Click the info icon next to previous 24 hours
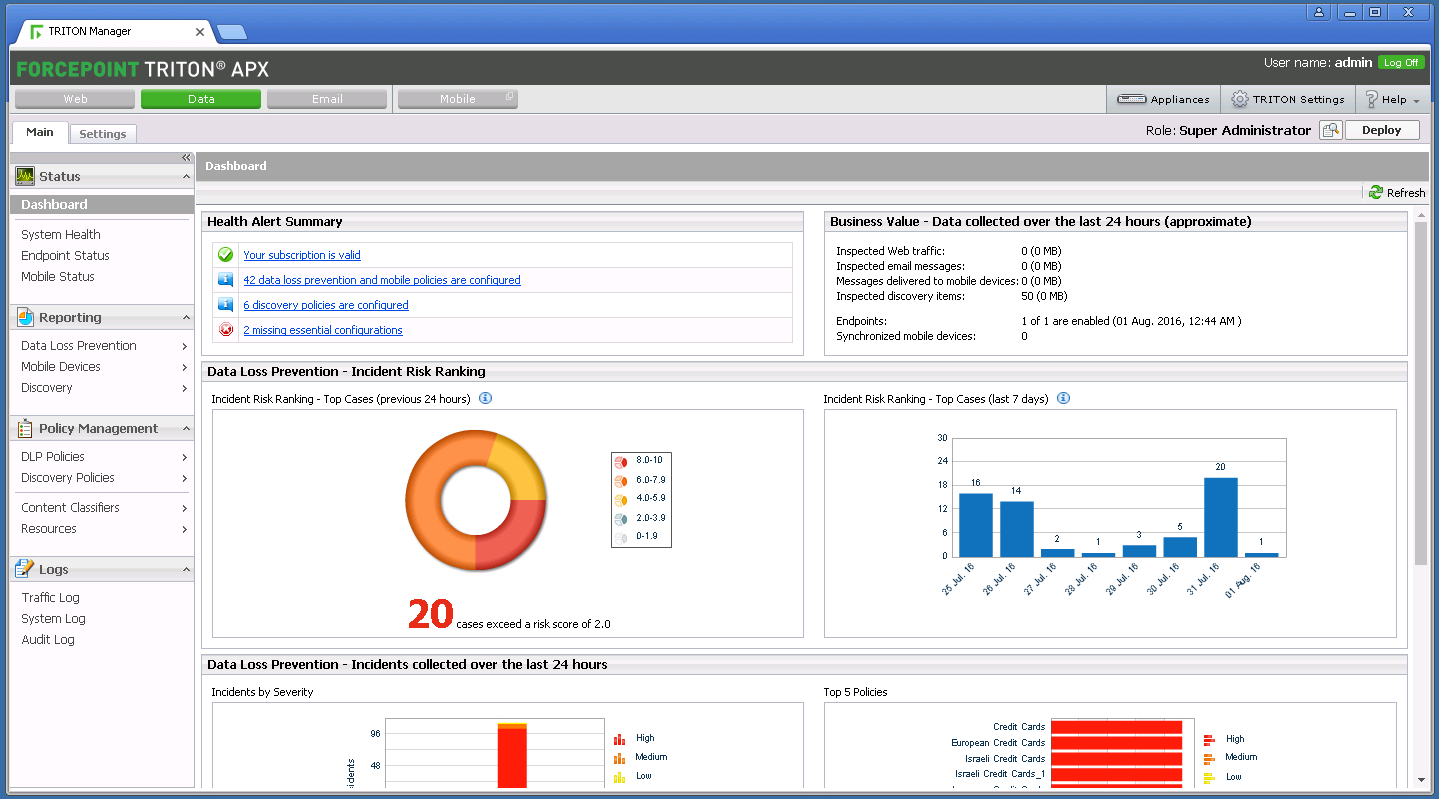 485,398
